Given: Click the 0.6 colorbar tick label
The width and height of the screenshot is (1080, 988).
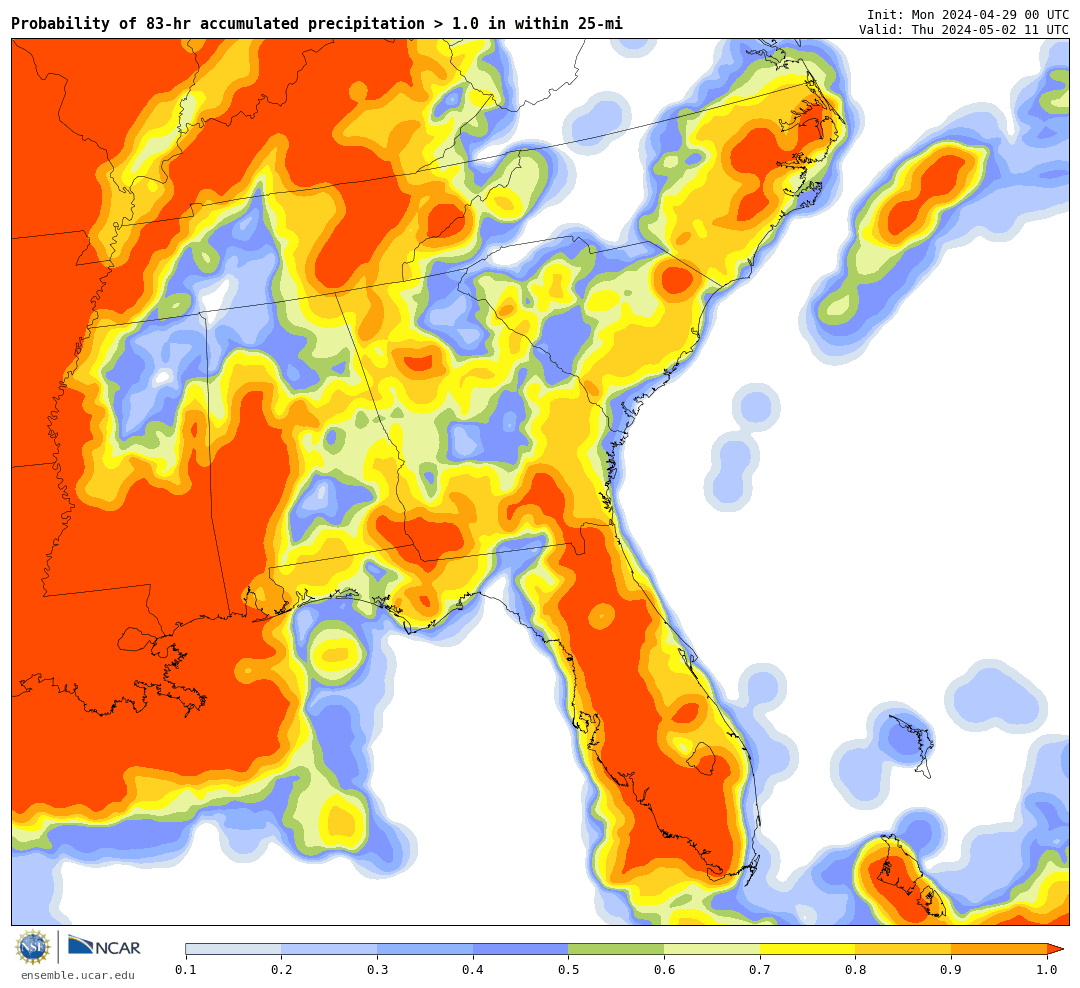Looking at the screenshot, I should click(665, 970).
